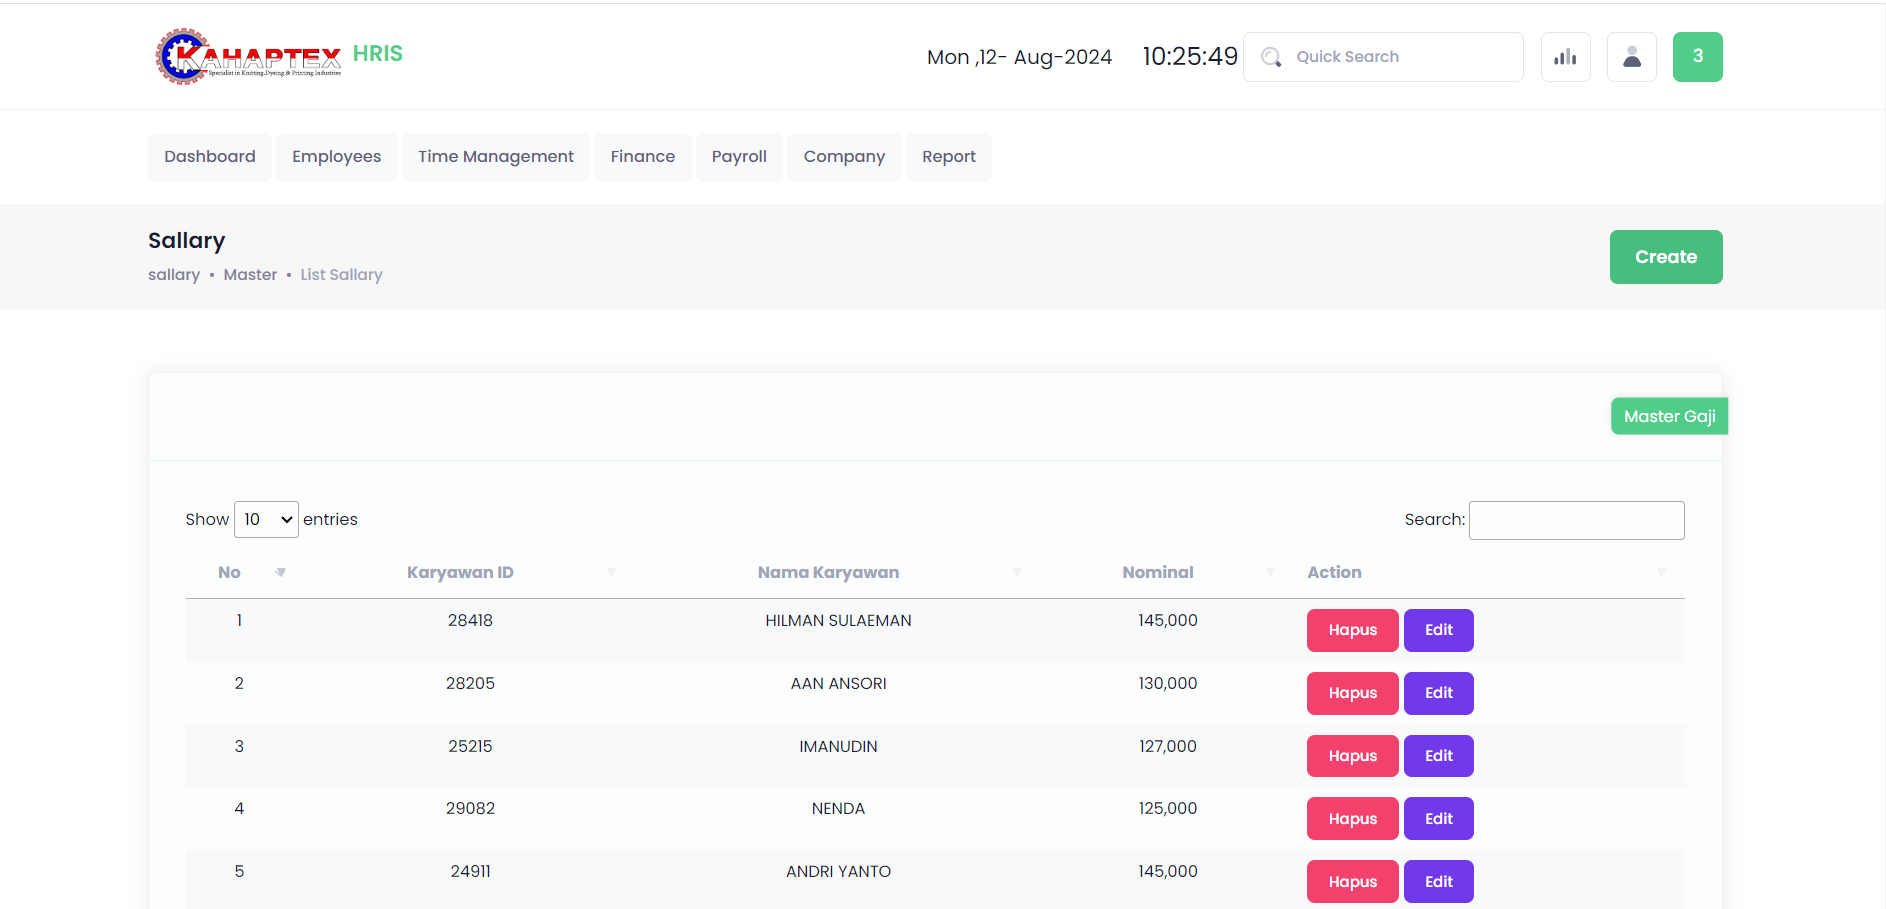Focus the table Search input field
Image resolution: width=1886 pixels, height=909 pixels.
(x=1576, y=520)
